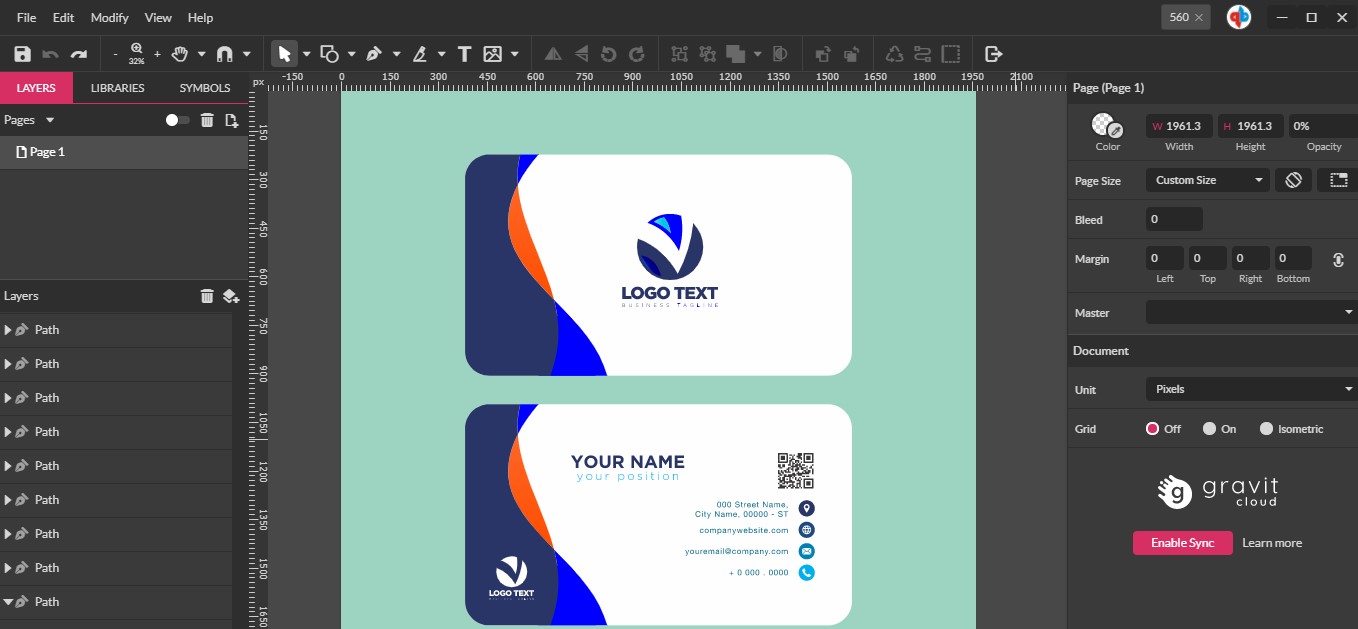Toggle visibility switch in Pages panel
This screenshot has height=629, width=1358.
point(175,119)
